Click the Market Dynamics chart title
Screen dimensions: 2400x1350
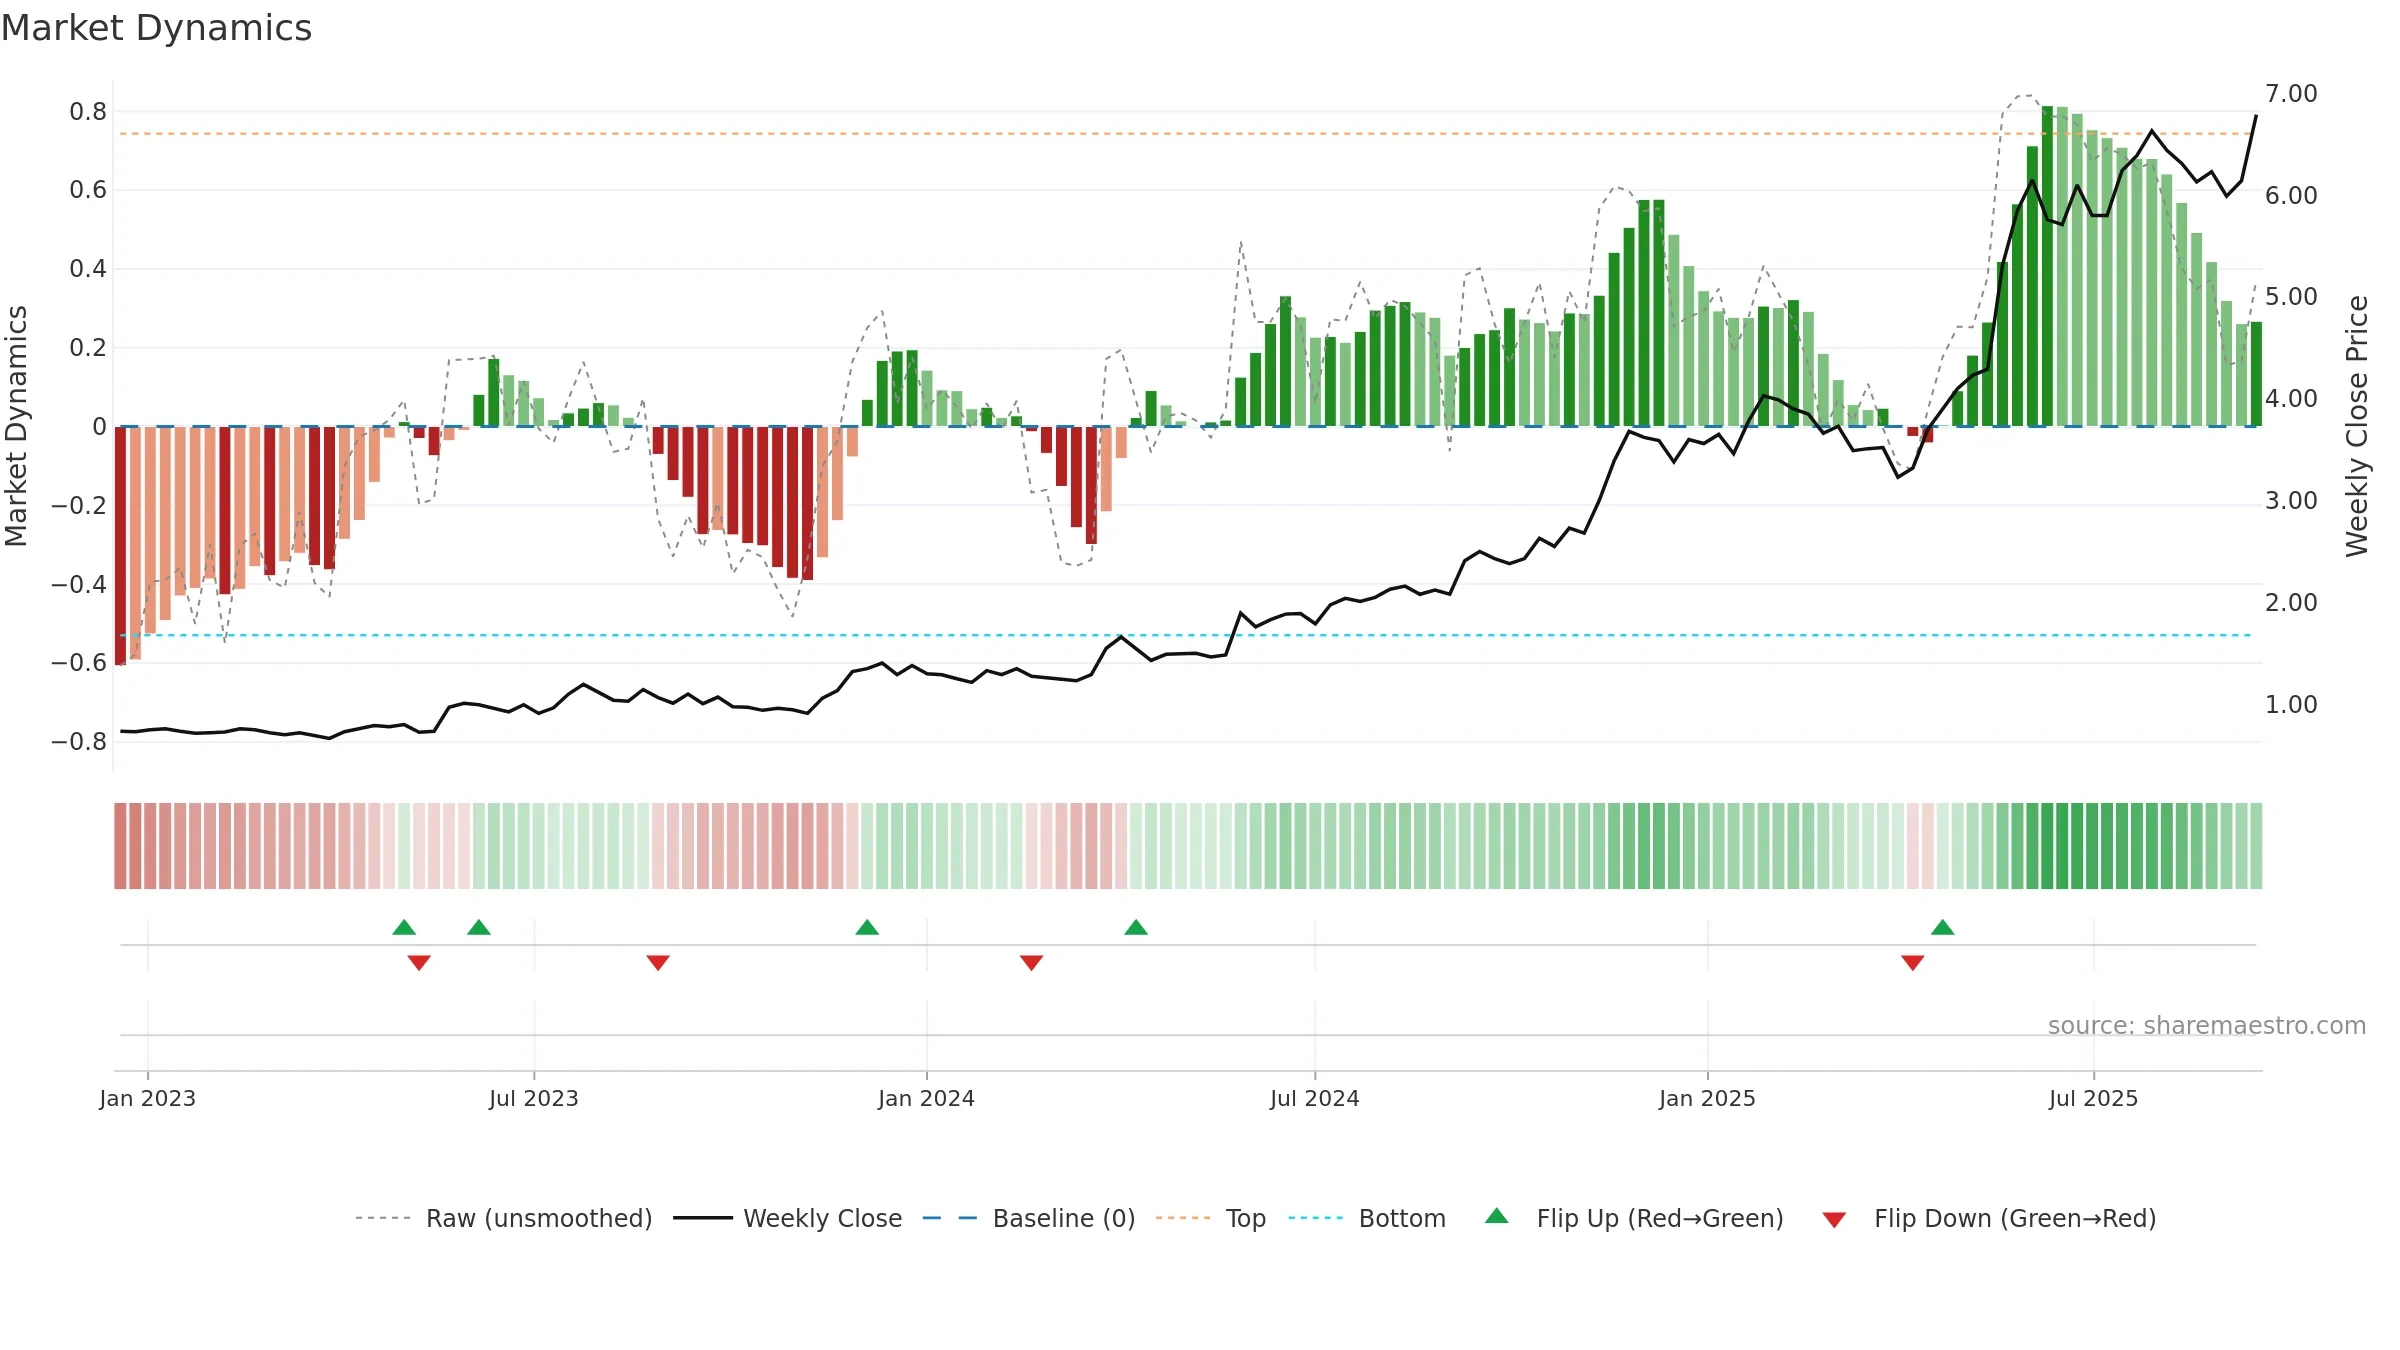coord(157,28)
